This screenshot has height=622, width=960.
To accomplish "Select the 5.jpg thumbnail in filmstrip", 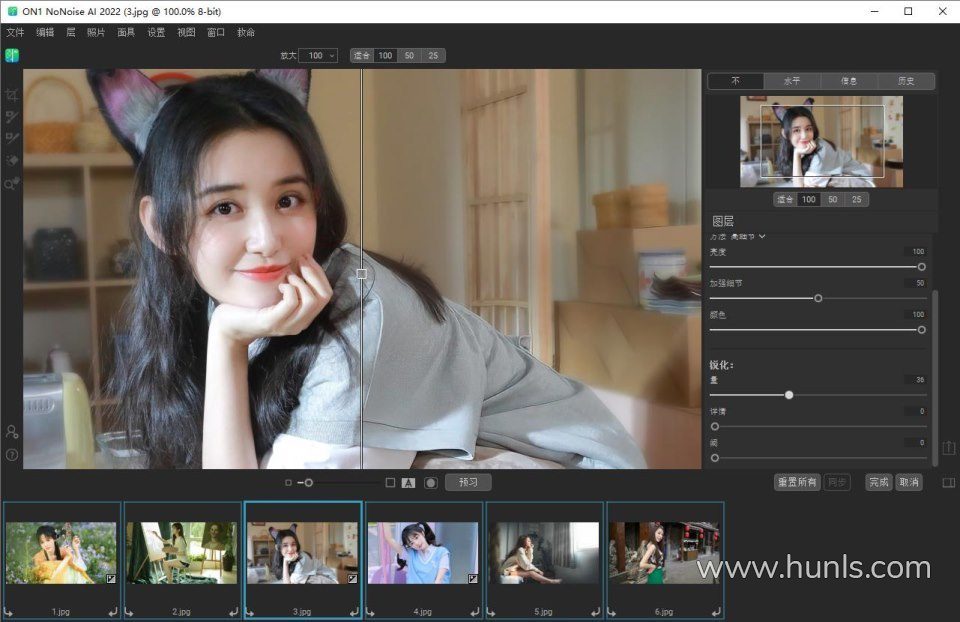I will [x=543, y=553].
